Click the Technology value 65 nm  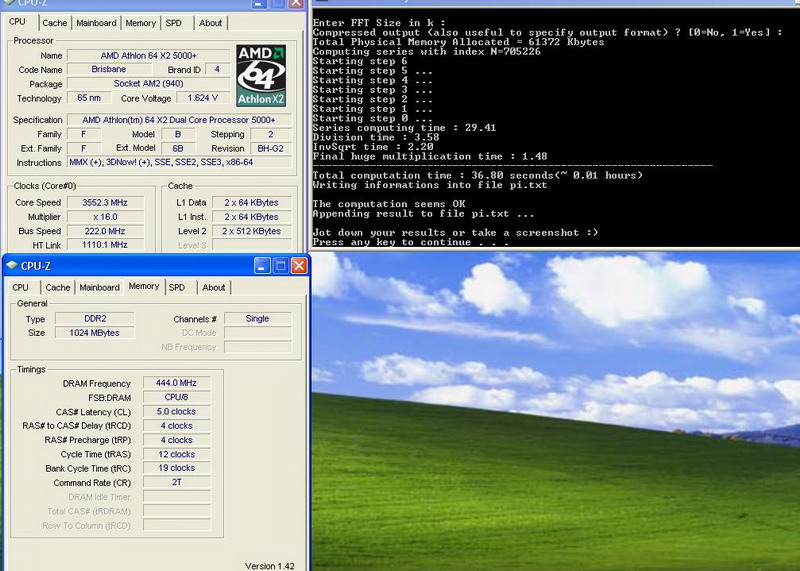coord(89,97)
